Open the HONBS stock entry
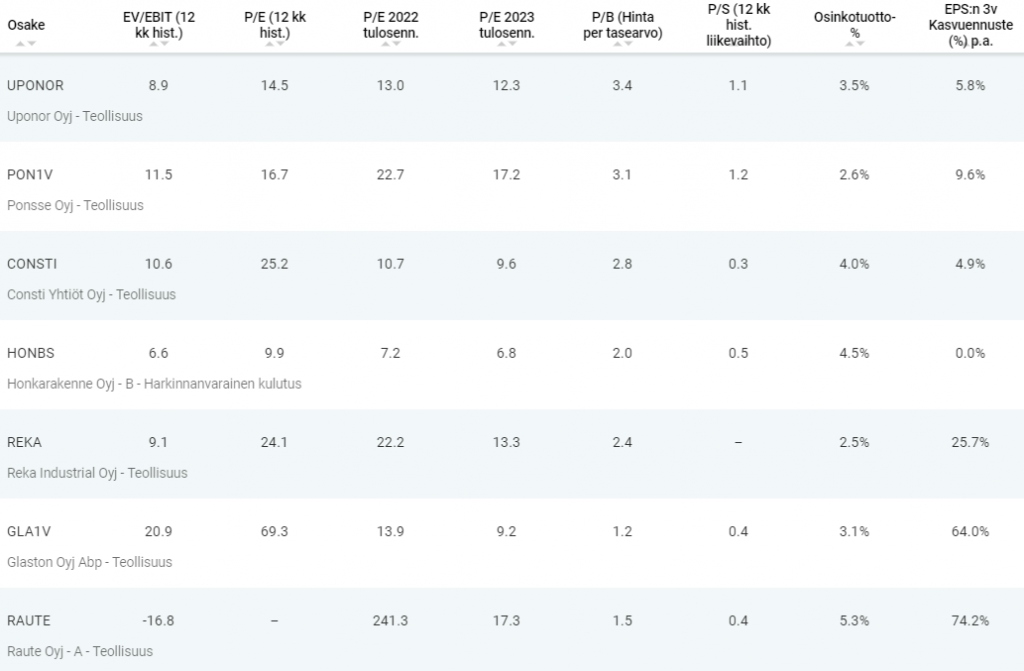The height and width of the screenshot is (671, 1024). pyautogui.click(x=31, y=353)
